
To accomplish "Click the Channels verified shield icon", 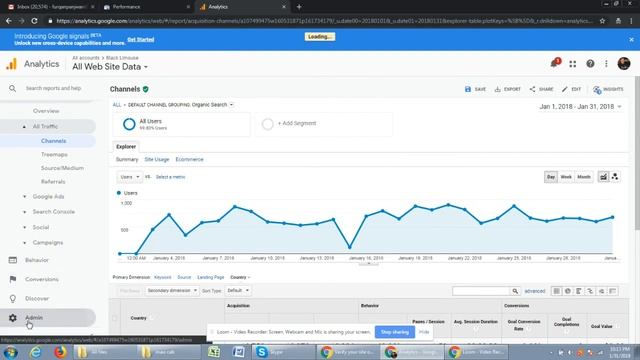I will pos(146,89).
